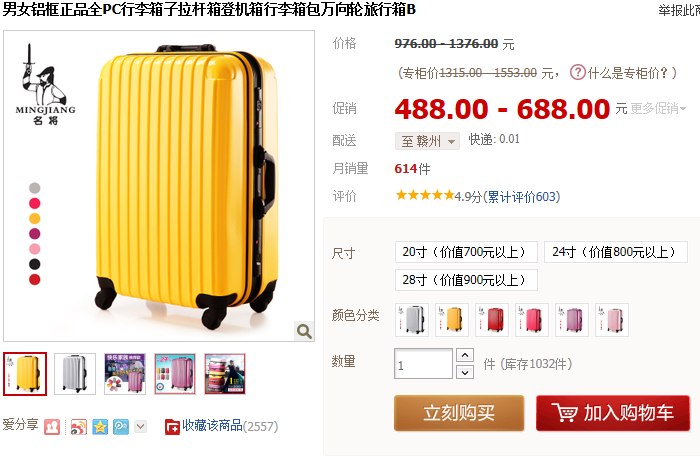Share via the Weibo icon
The height and width of the screenshot is (463, 700).
79,427
